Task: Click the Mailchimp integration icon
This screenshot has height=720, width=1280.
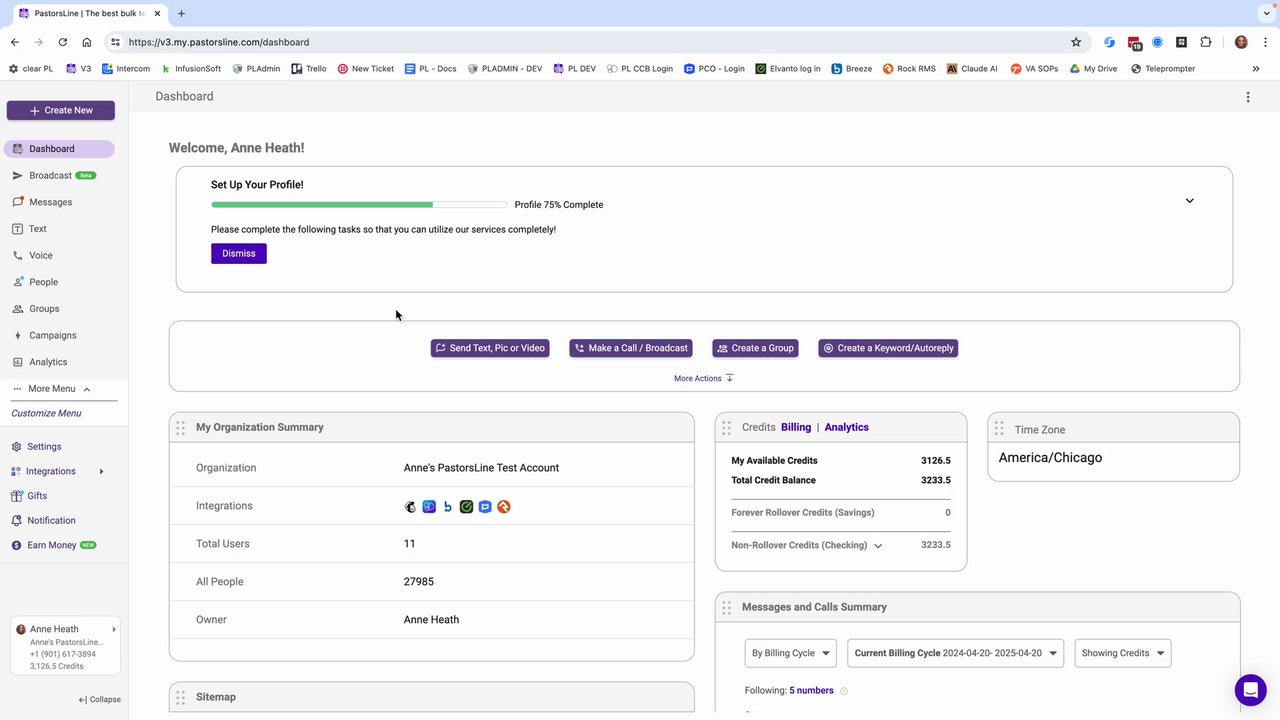Action: coord(410,507)
